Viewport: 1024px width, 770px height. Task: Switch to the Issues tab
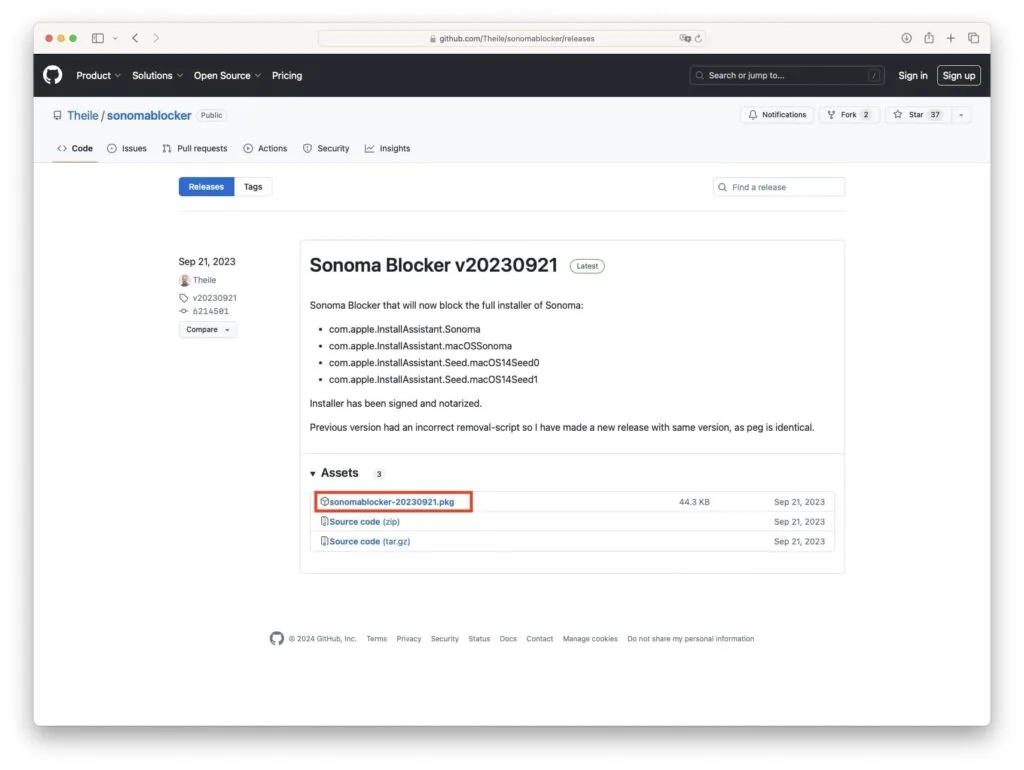click(127, 149)
